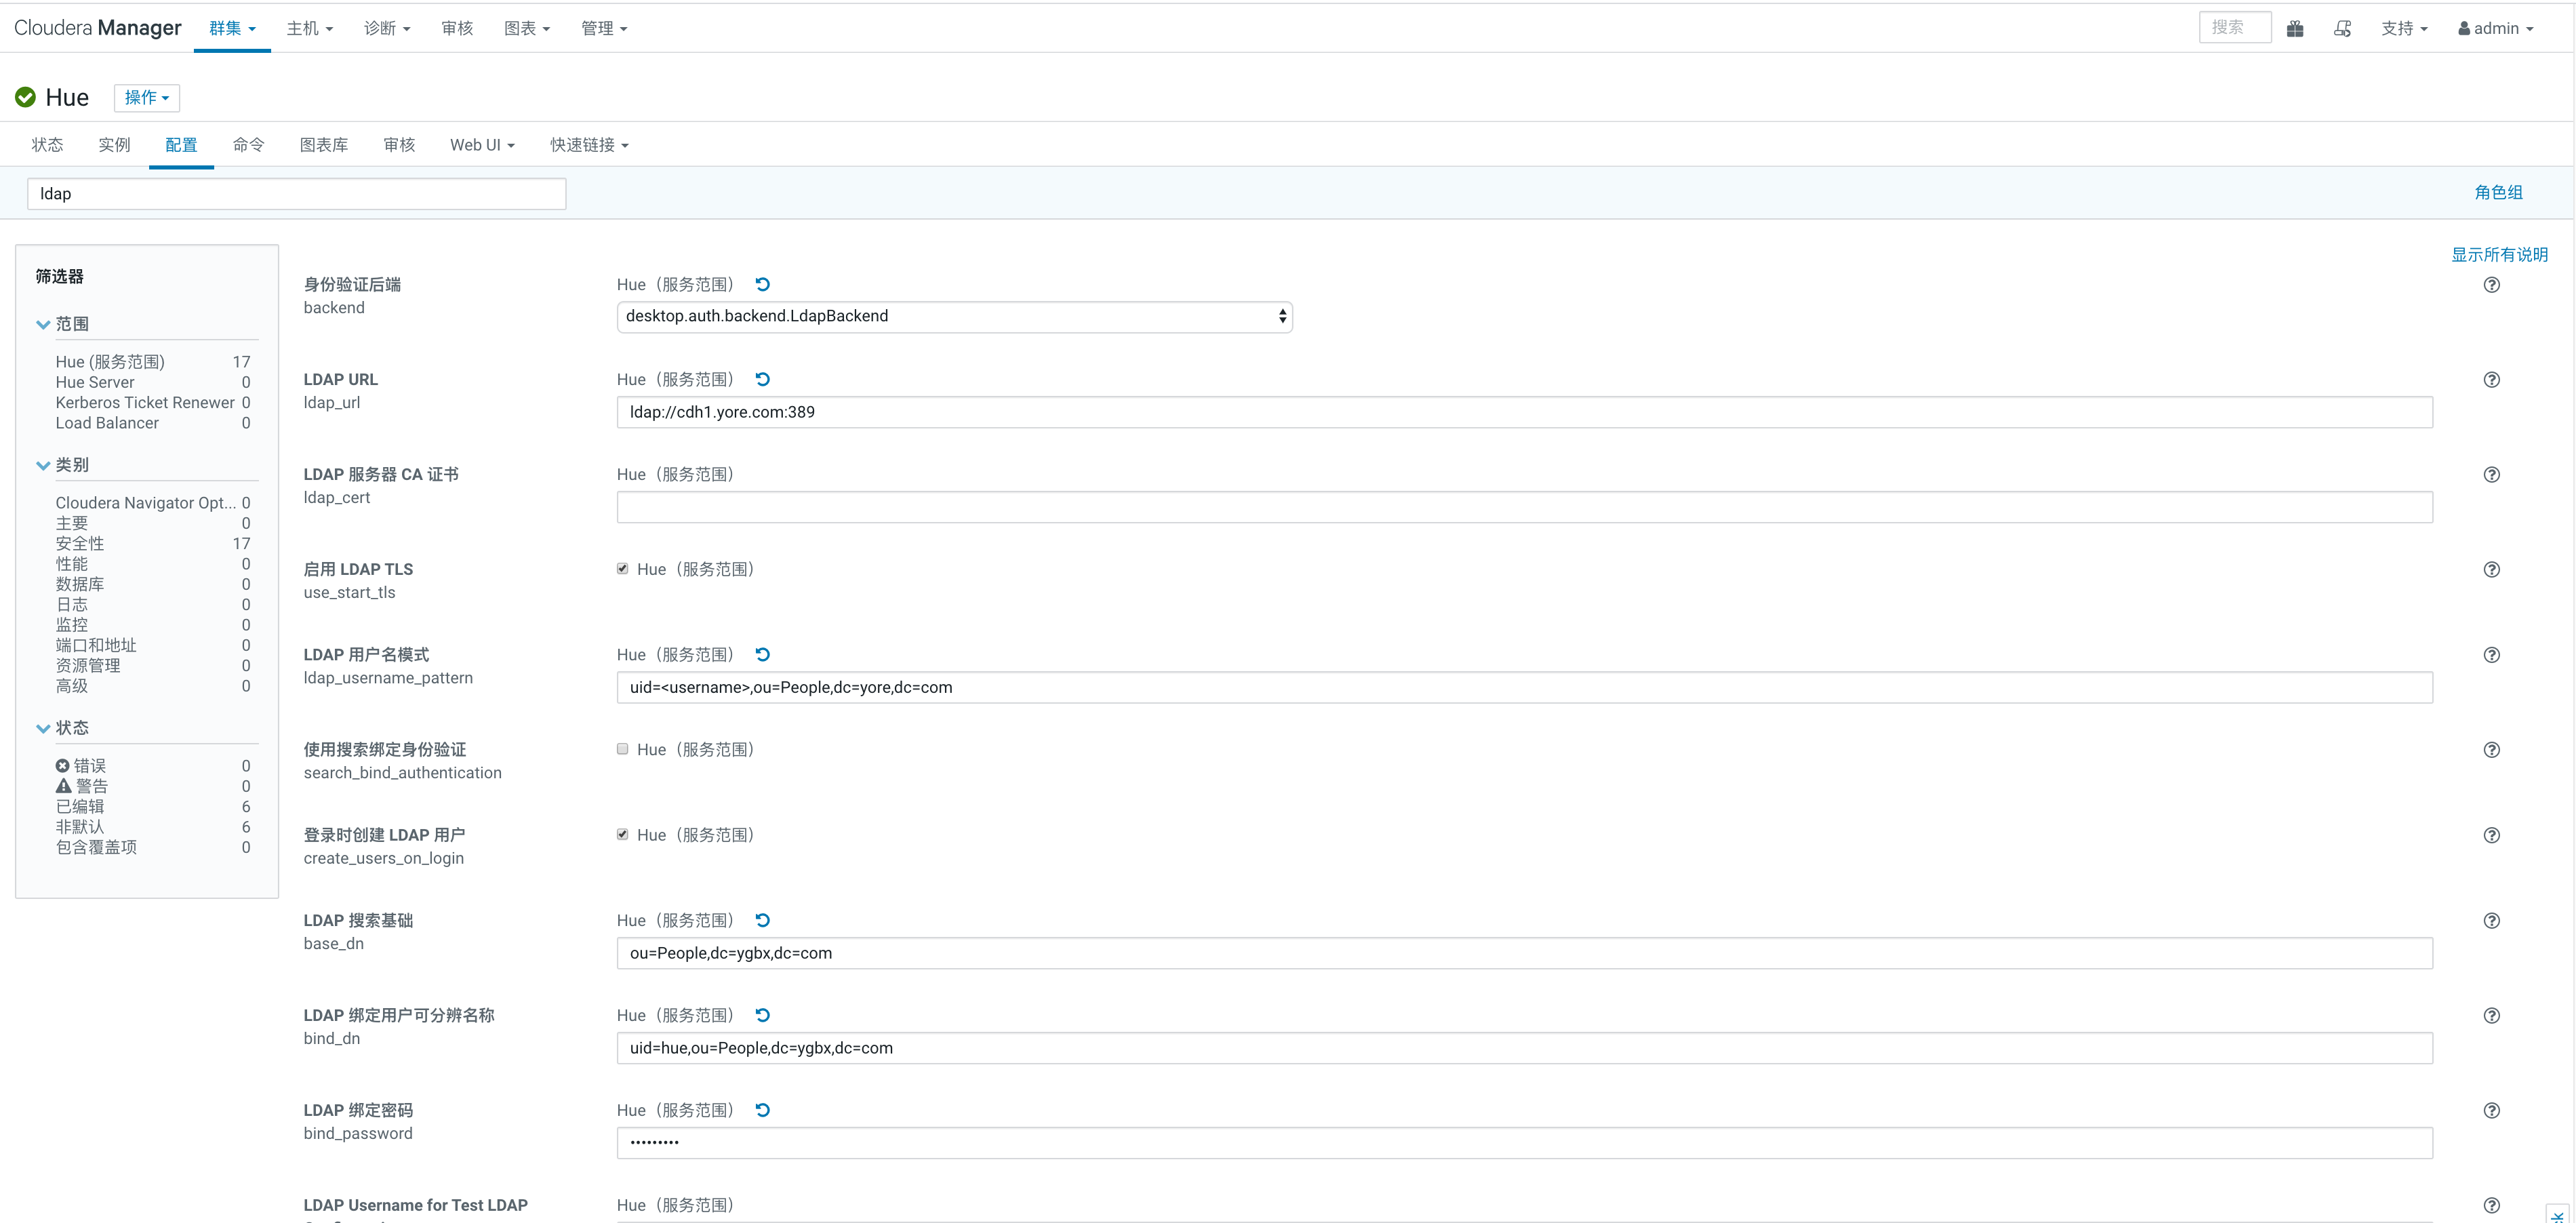Open help for bind_password setting
This screenshot has width=2576, height=1223.
coord(2491,1110)
